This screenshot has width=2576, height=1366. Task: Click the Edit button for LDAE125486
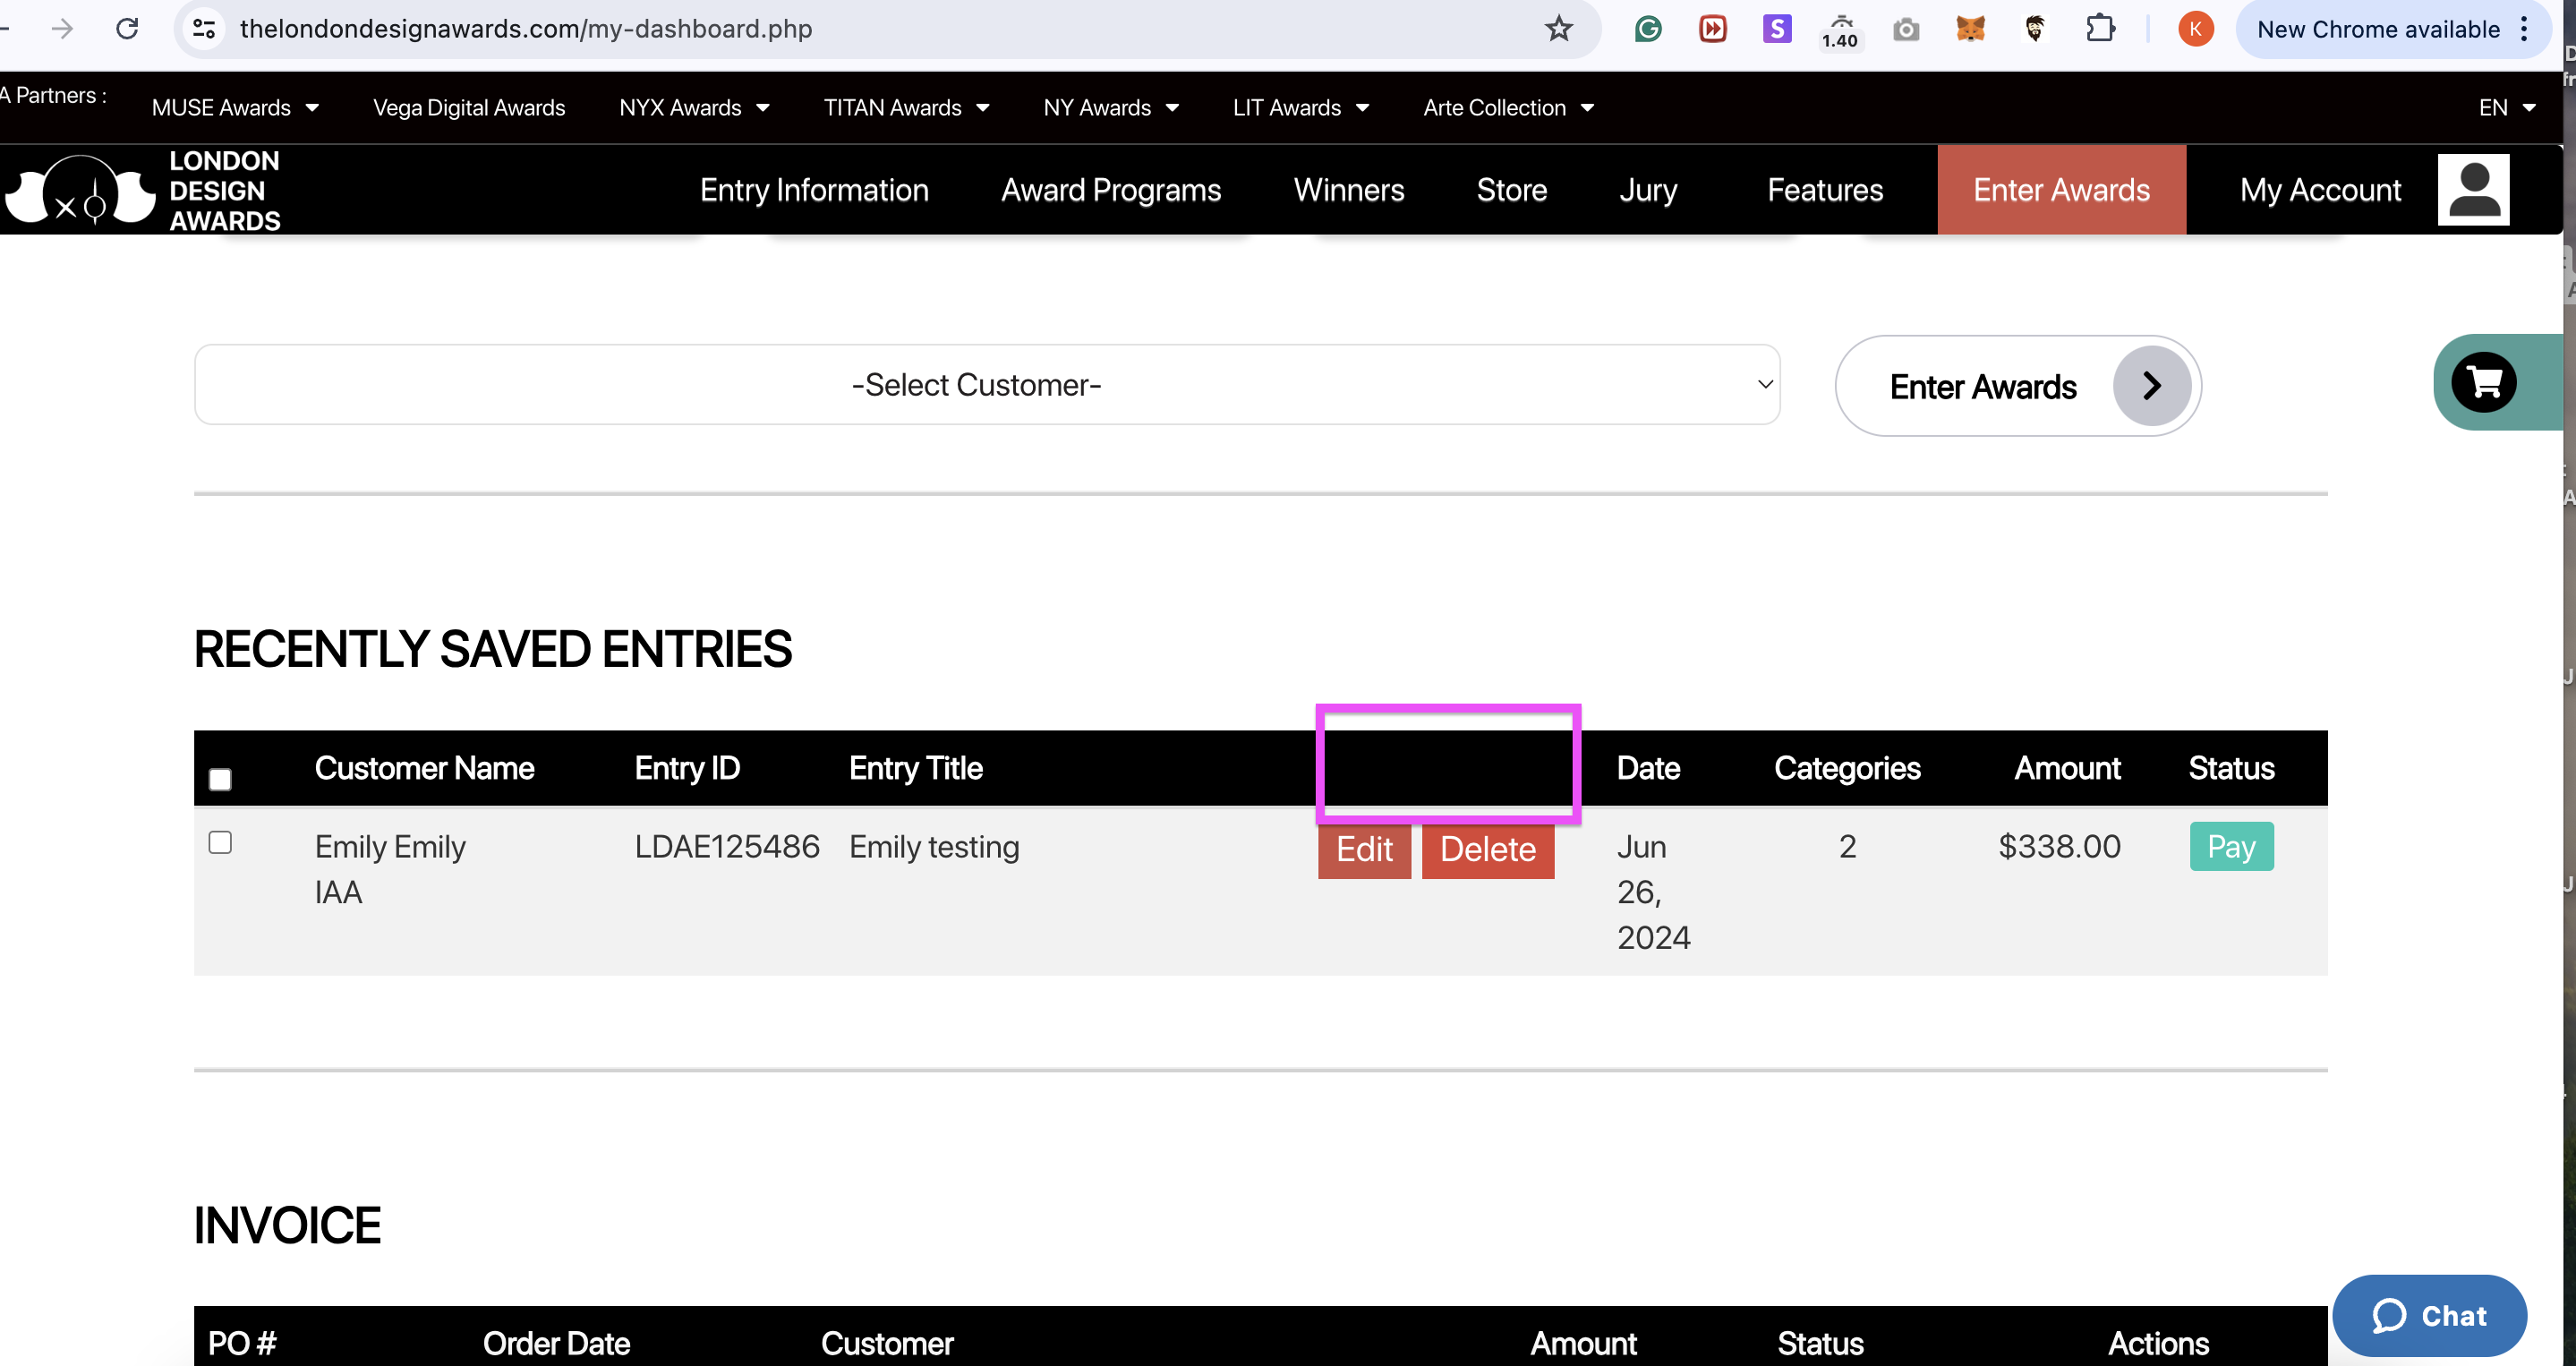point(1363,850)
